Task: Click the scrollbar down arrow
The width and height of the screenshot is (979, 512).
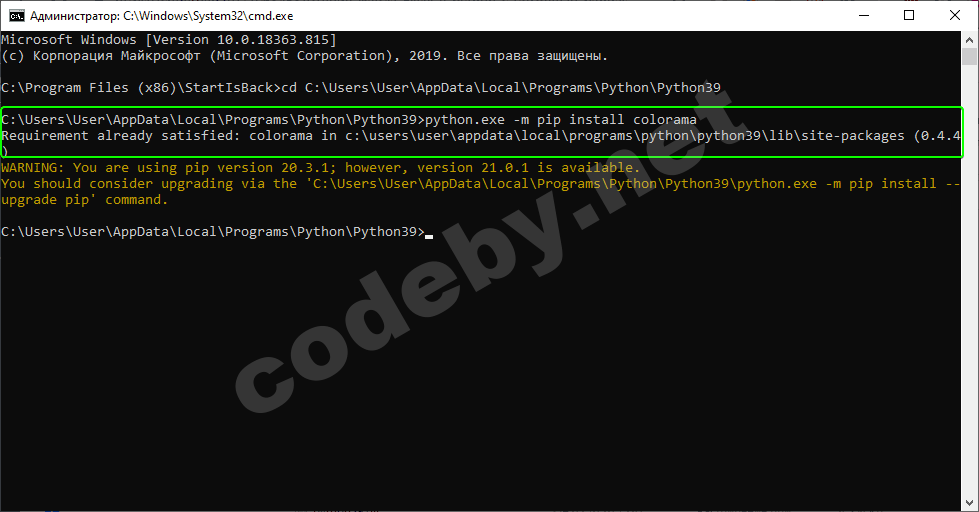Action: (x=969, y=503)
